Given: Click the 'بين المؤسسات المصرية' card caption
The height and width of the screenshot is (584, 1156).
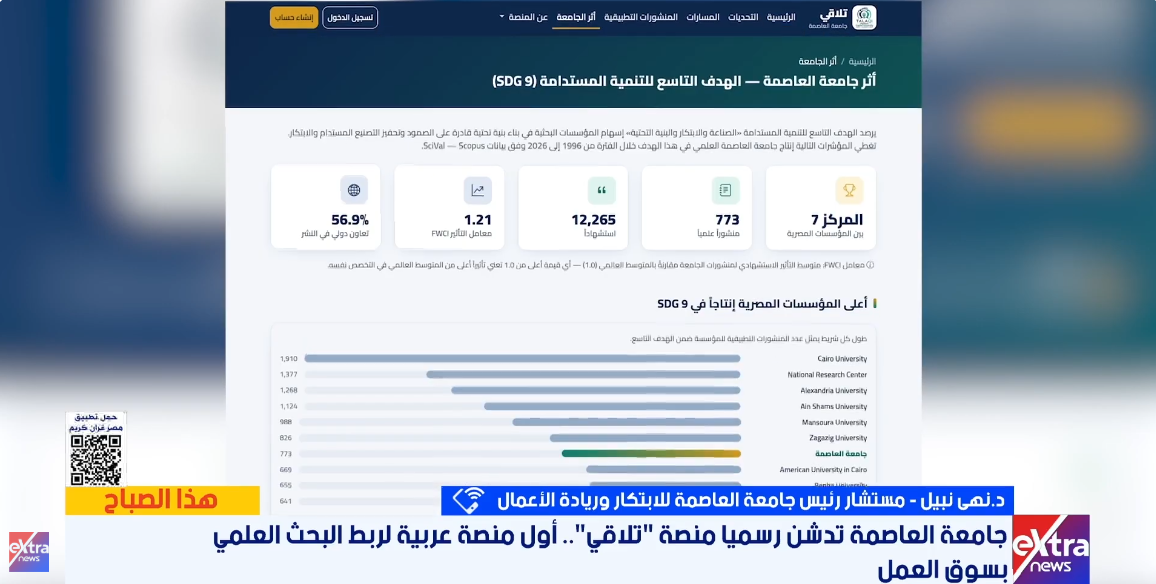Looking at the screenshot, I should [824, 234].
